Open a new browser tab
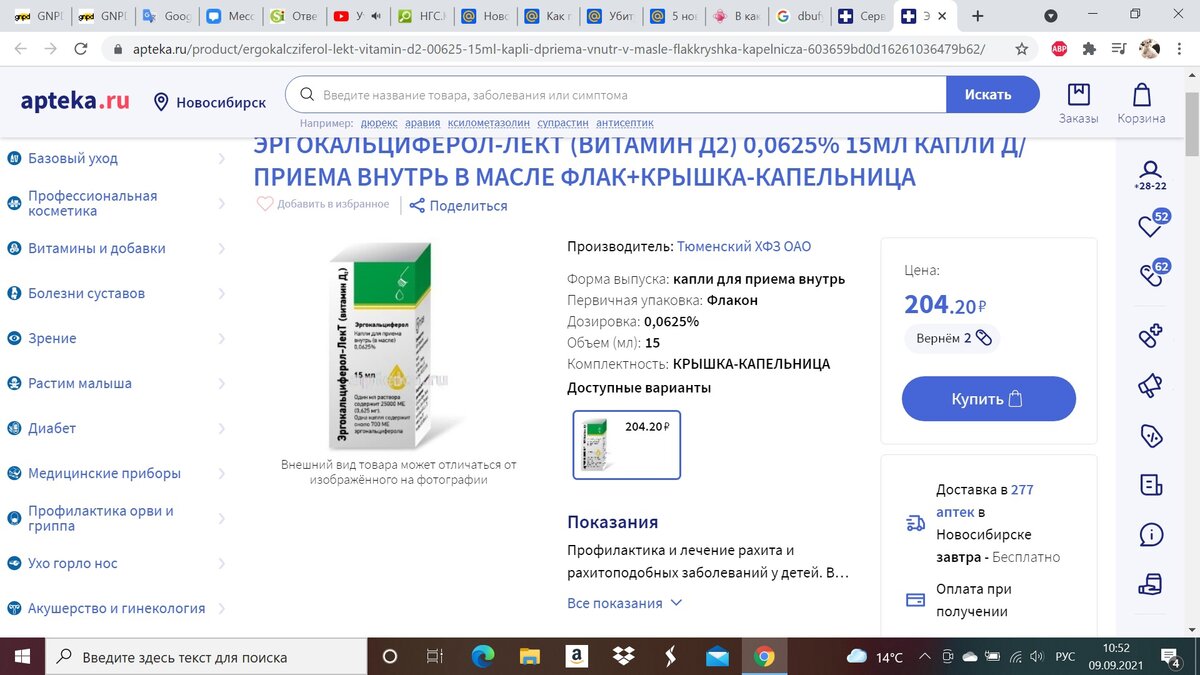 pyautogui.click(x=977, y=16)
